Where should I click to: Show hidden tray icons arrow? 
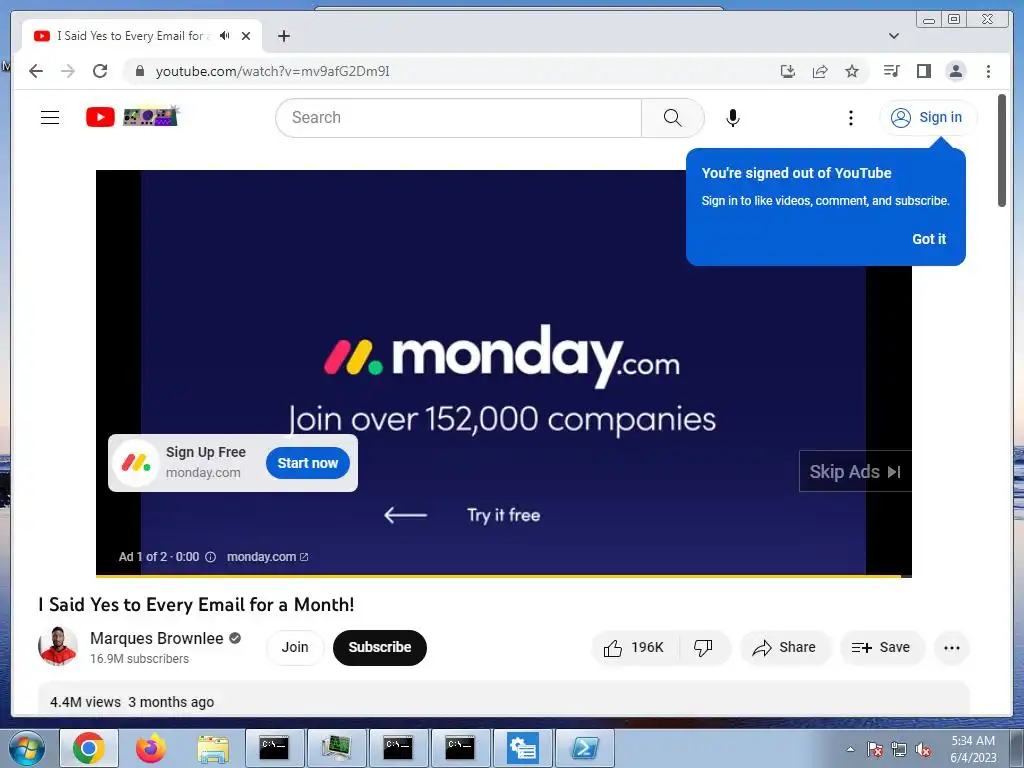(x=850, y=749)
